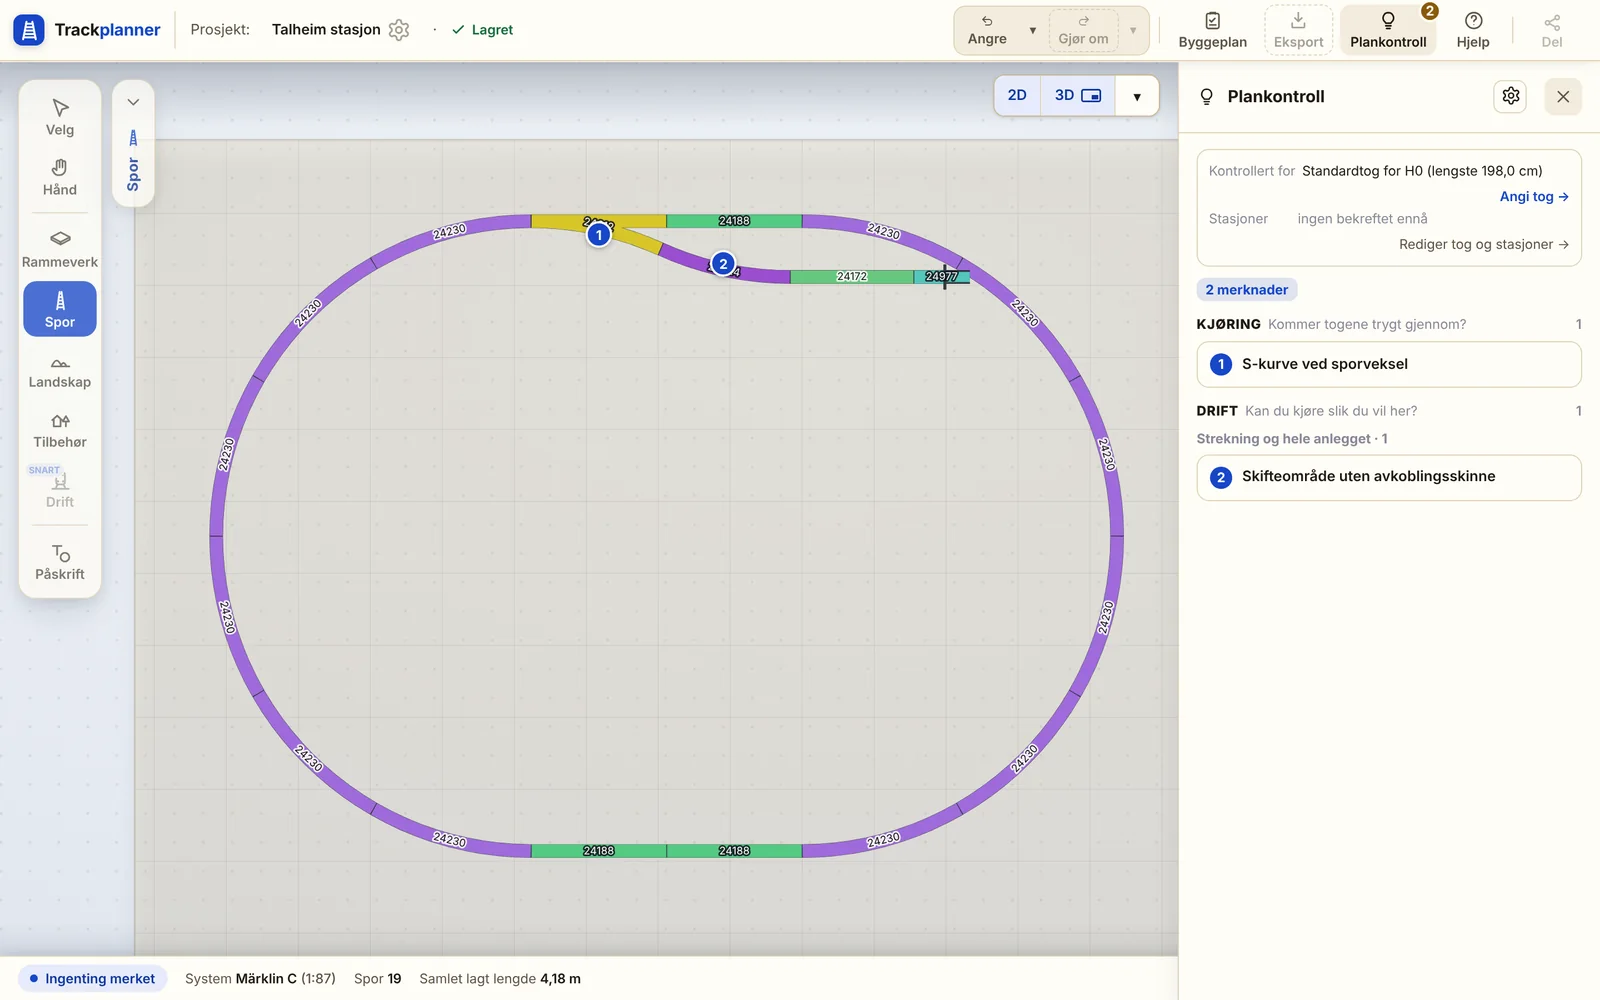Click the Talheim stasjon project name

[326, 30]
